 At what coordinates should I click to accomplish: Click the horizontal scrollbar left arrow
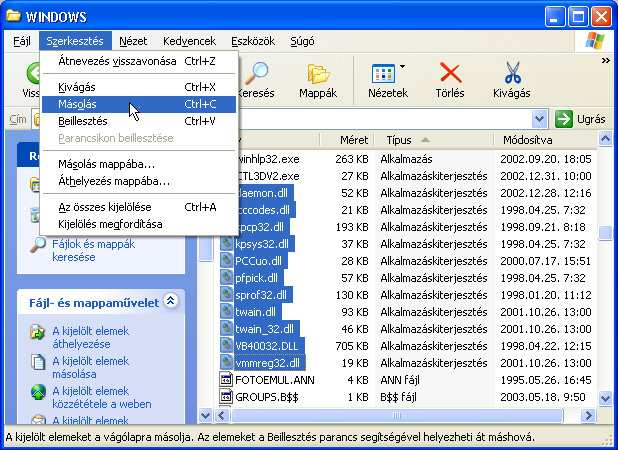click(222, 415)
